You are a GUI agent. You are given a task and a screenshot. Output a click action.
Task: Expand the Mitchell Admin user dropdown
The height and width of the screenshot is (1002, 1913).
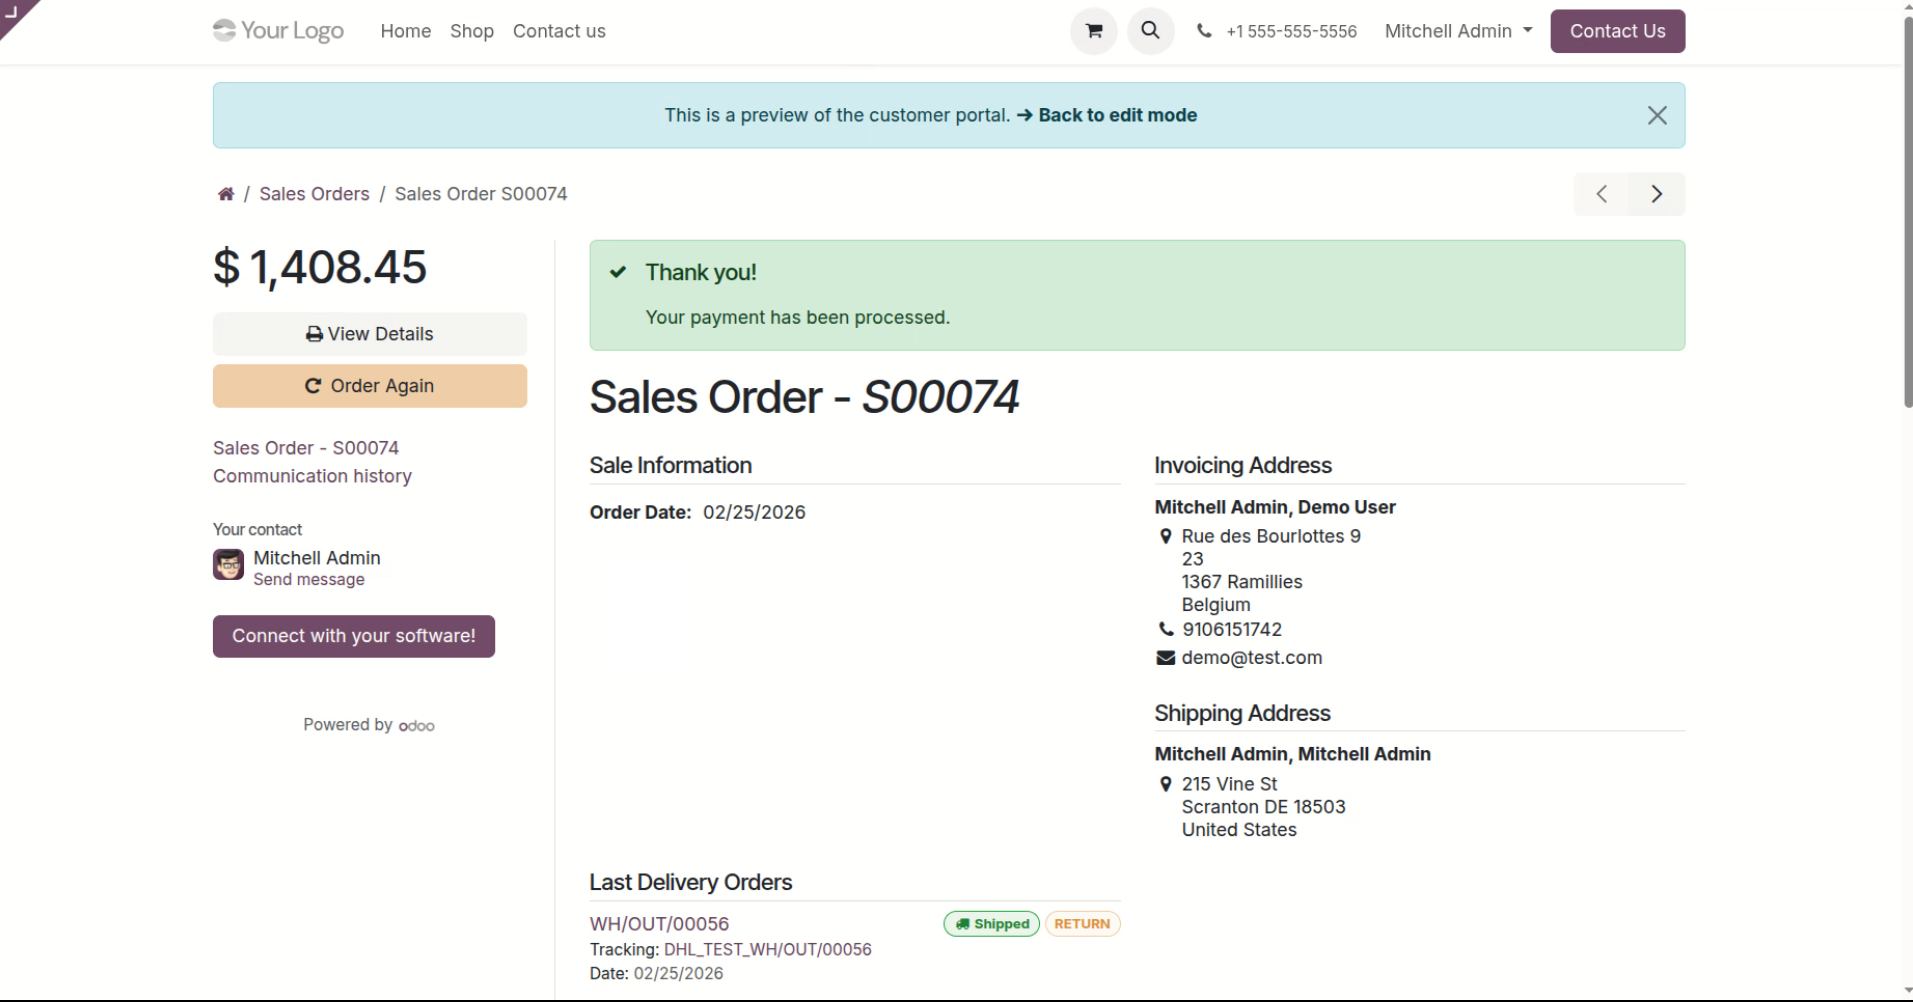point(1458,31)
